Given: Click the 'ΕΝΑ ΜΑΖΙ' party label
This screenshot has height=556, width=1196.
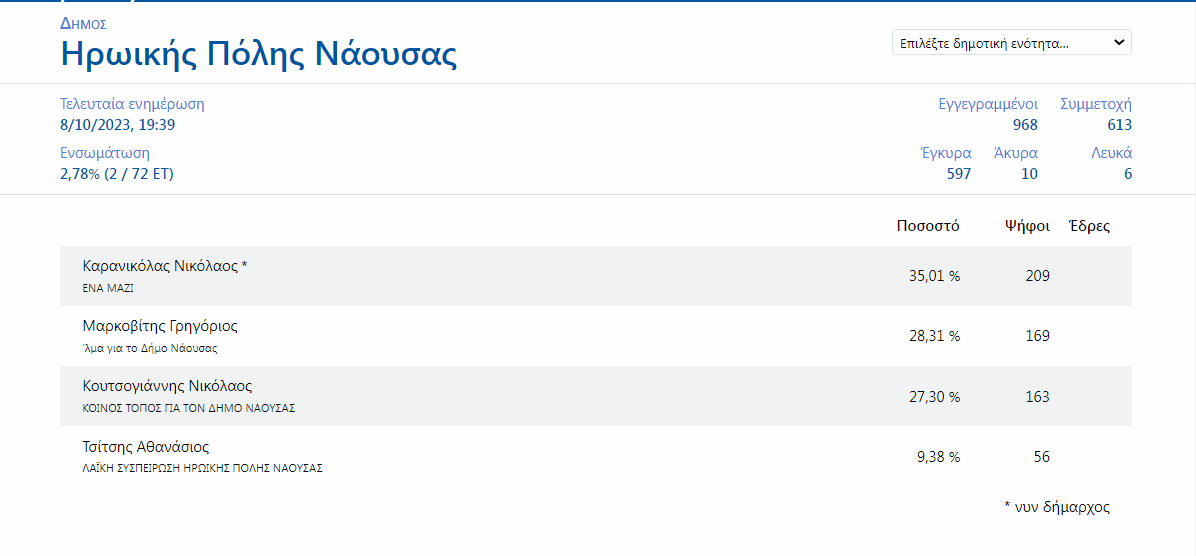Looking at the screenshot, I should [x=108, y=288].
